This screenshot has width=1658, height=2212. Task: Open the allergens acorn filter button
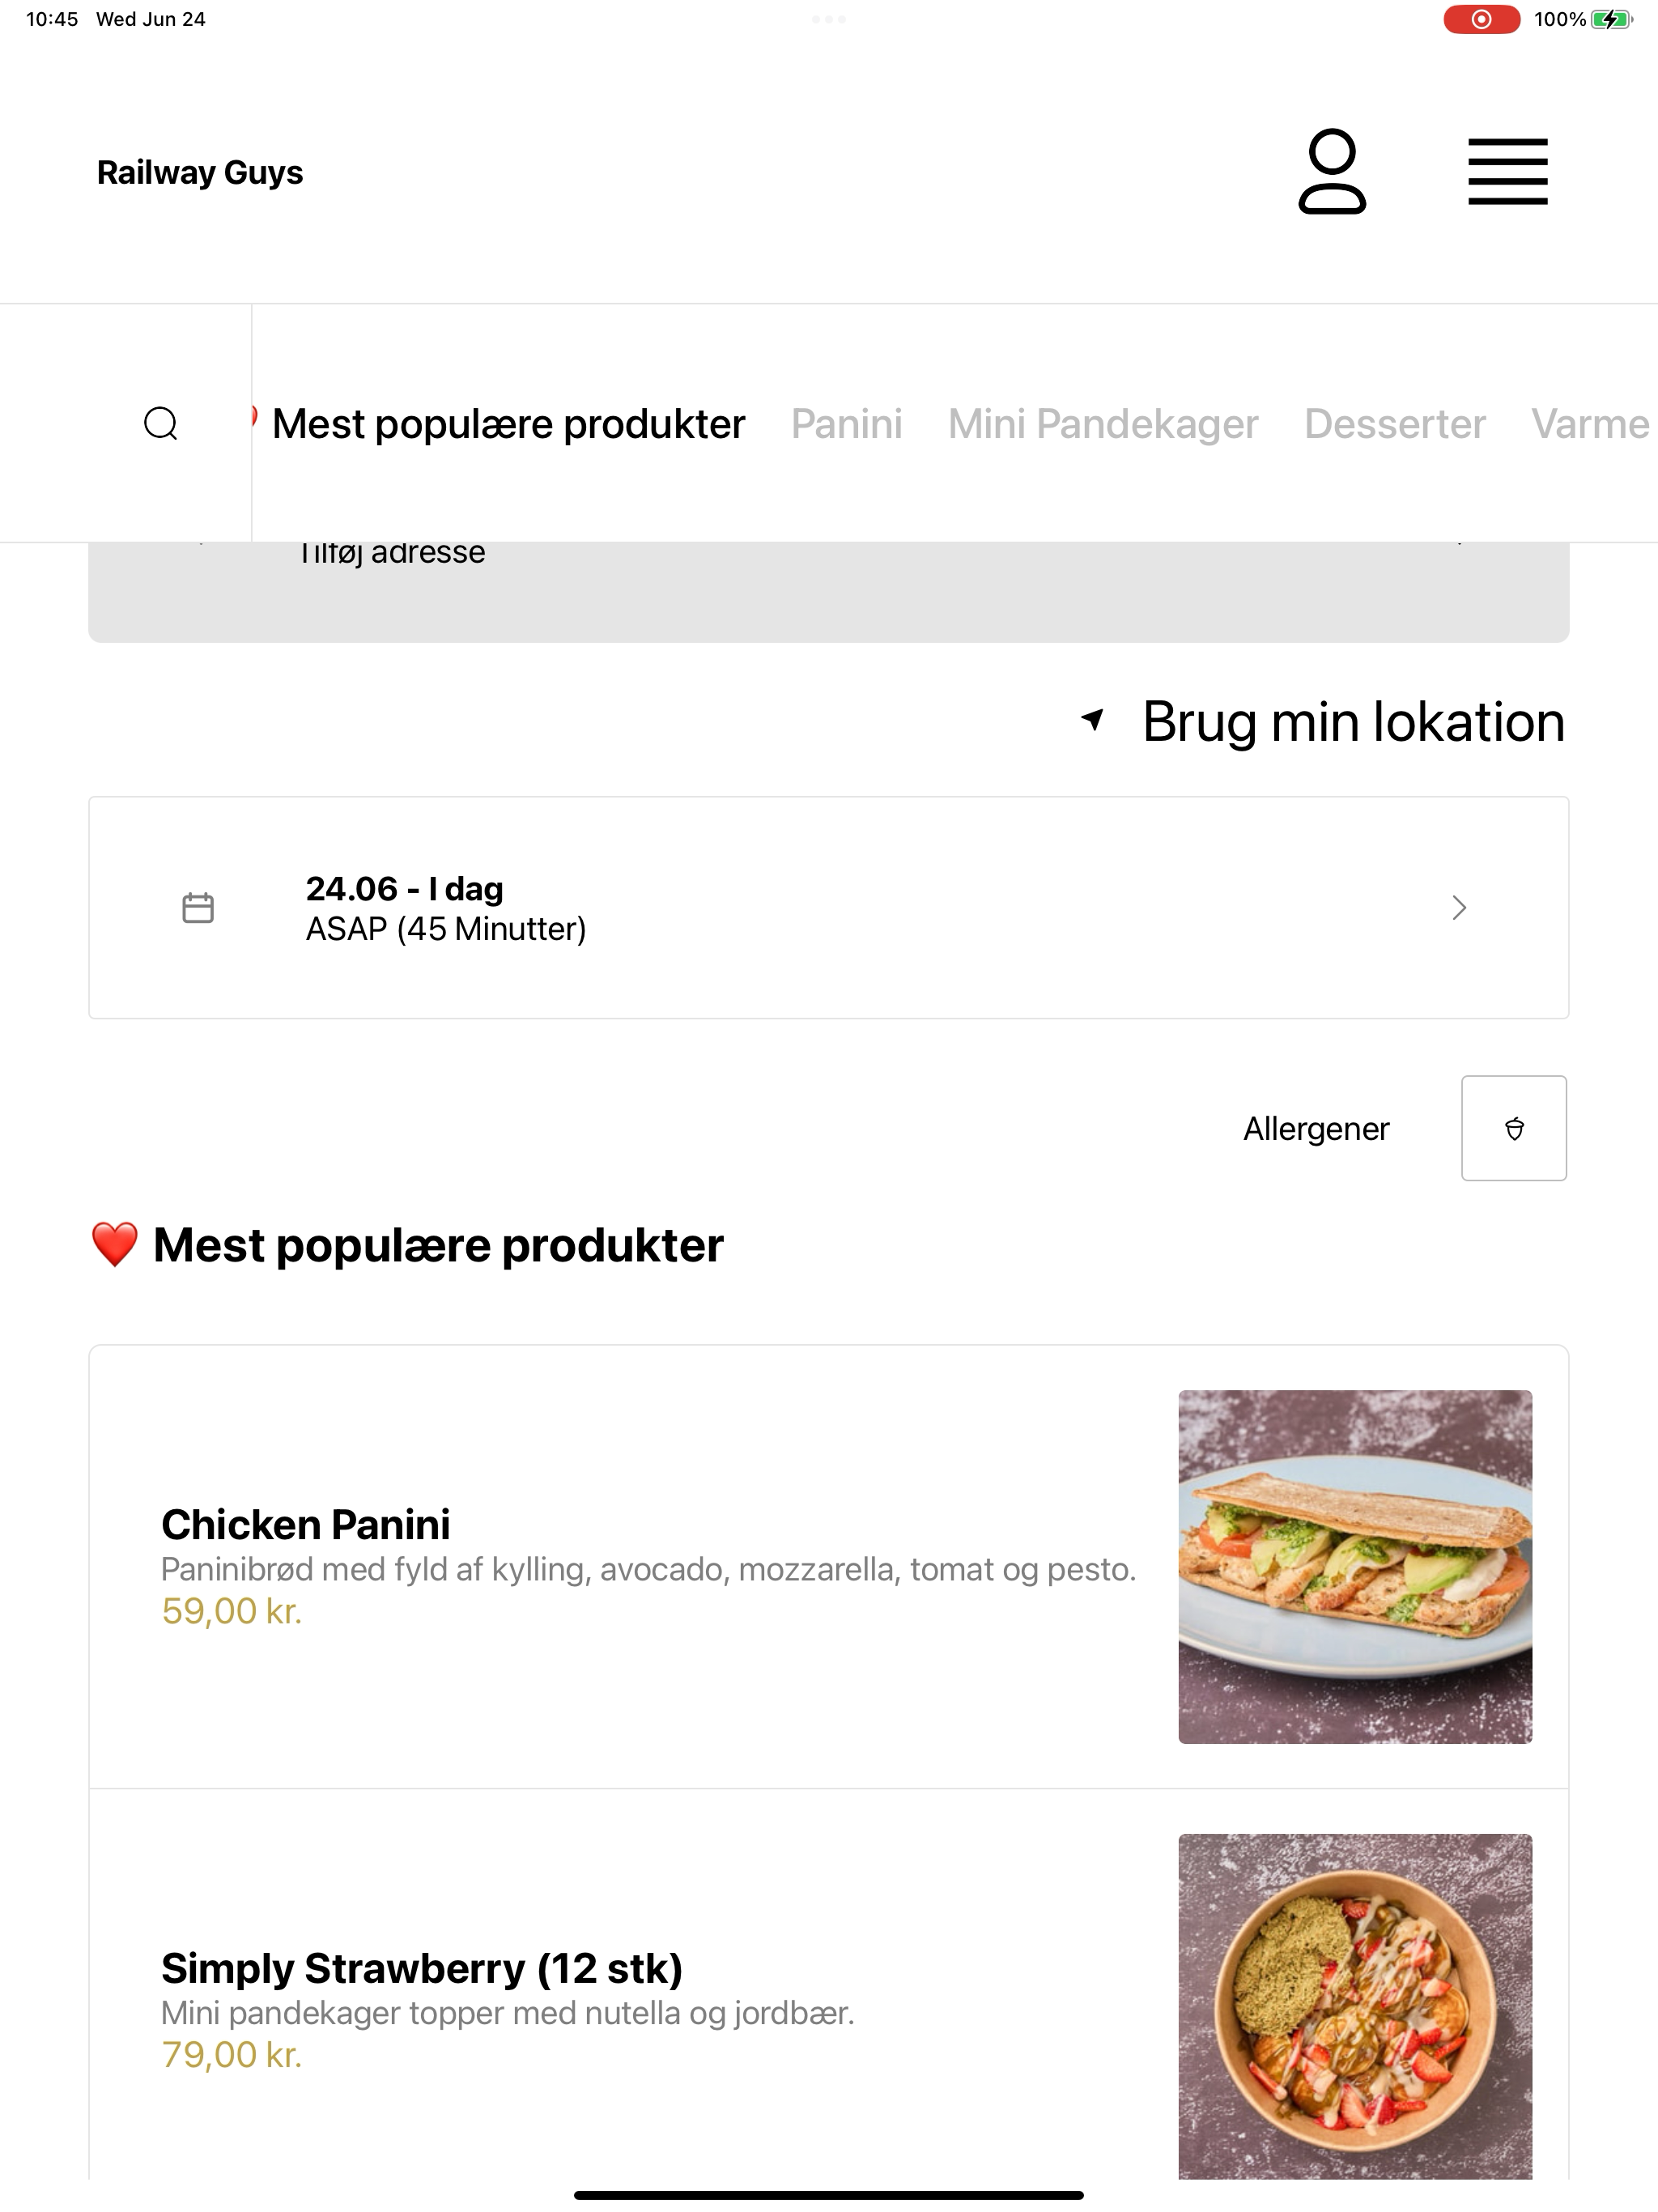[1514, 1128]
